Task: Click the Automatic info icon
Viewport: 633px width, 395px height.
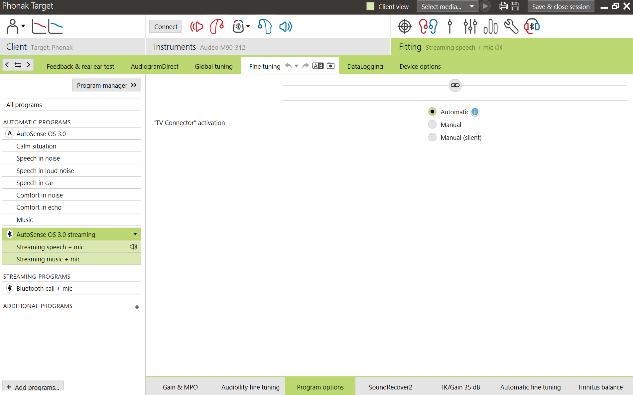Action: (x=475, y=112)
